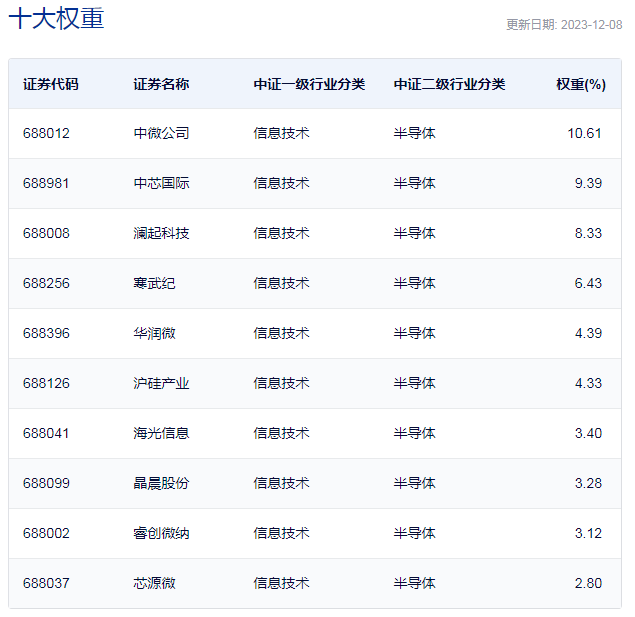The width and height of the screenshot is (635, 617).
Task: Select stock name 澜起科技
Action: (x=161, y=233)
